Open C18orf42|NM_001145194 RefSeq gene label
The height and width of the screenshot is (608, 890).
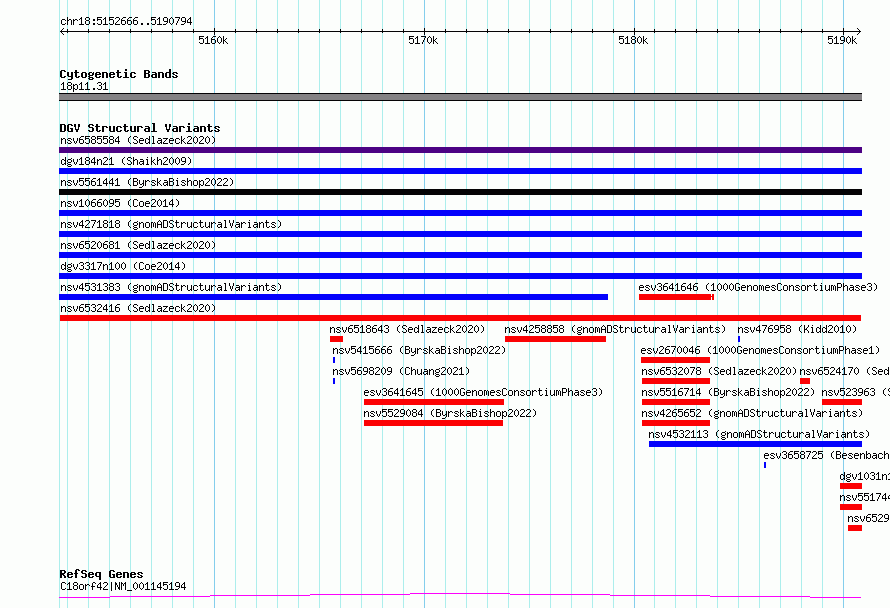123,586
